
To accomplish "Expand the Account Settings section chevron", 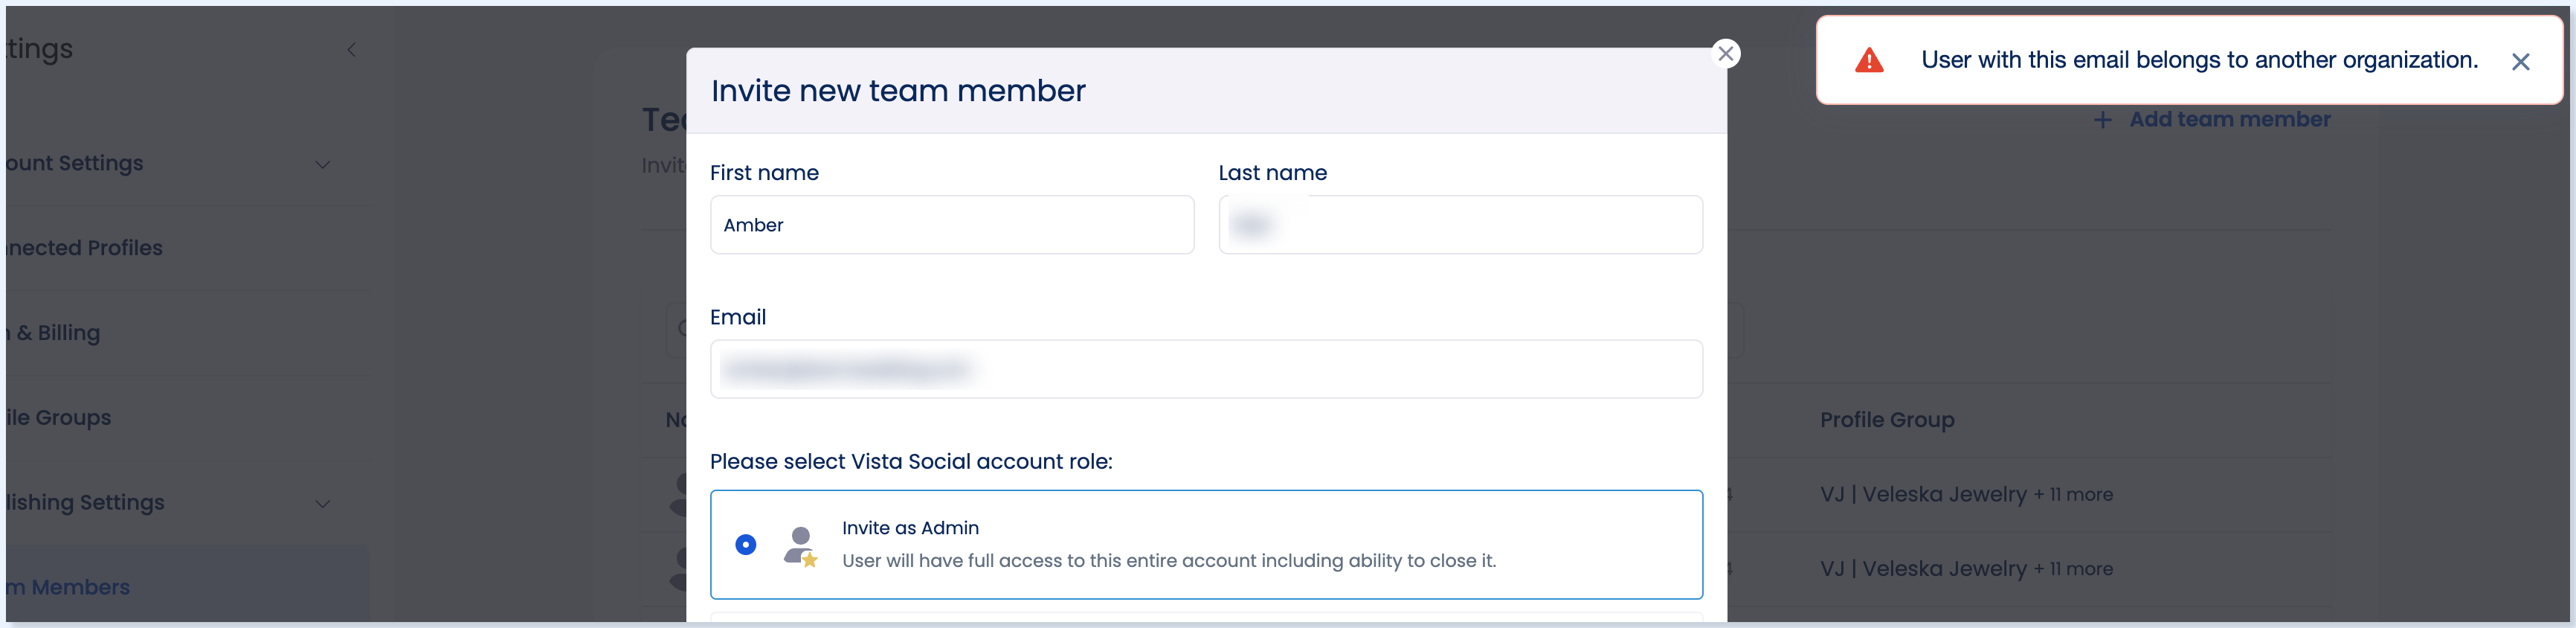I will [322, 164].
